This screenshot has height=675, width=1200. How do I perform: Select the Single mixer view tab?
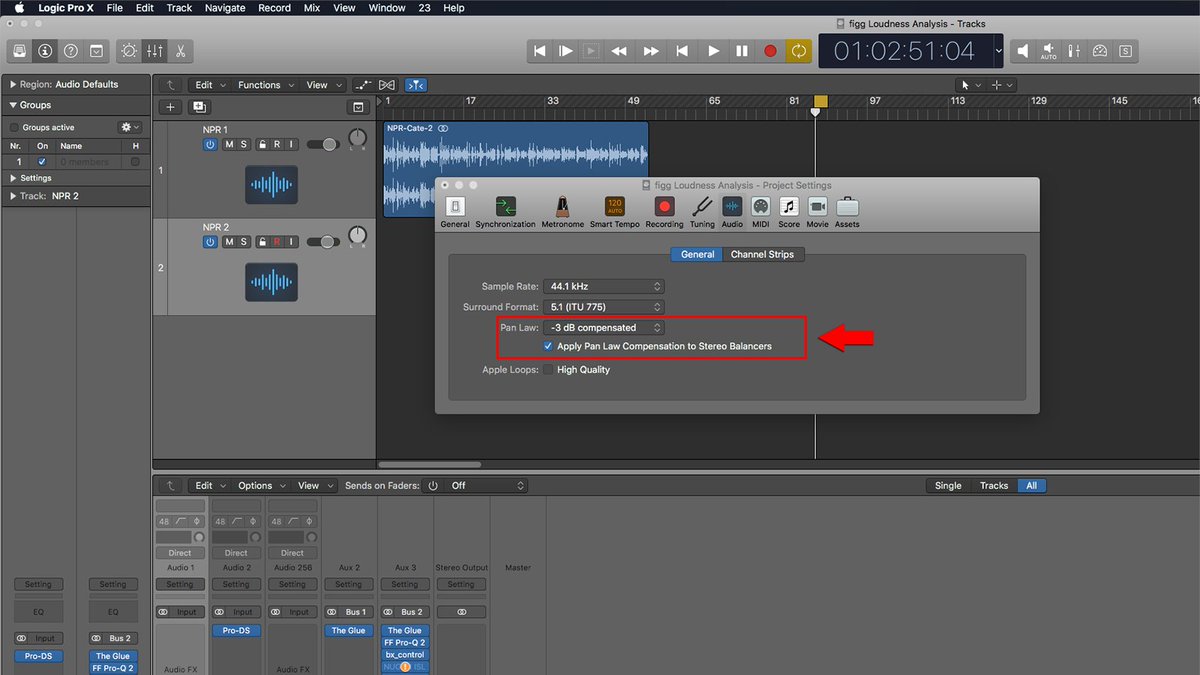coord(948,485)
